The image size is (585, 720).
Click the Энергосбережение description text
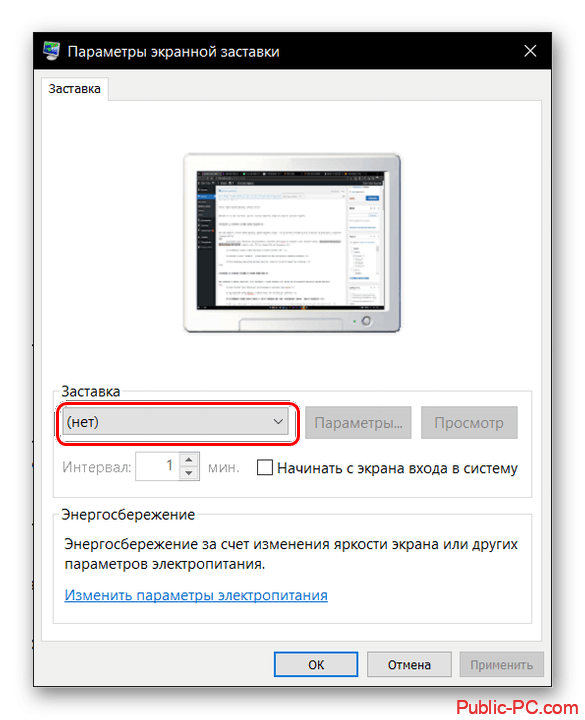[291, 554]
